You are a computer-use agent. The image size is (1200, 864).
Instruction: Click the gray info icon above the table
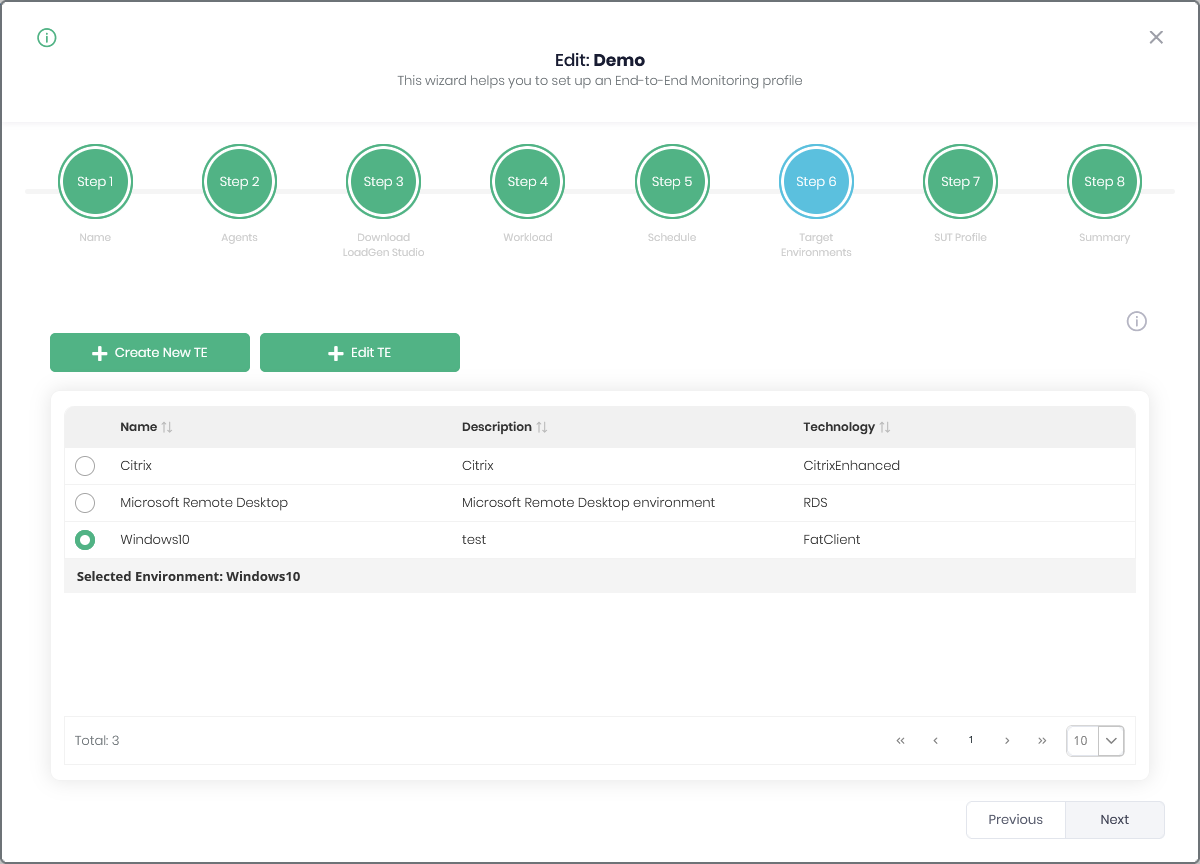tap(1136, 321)
